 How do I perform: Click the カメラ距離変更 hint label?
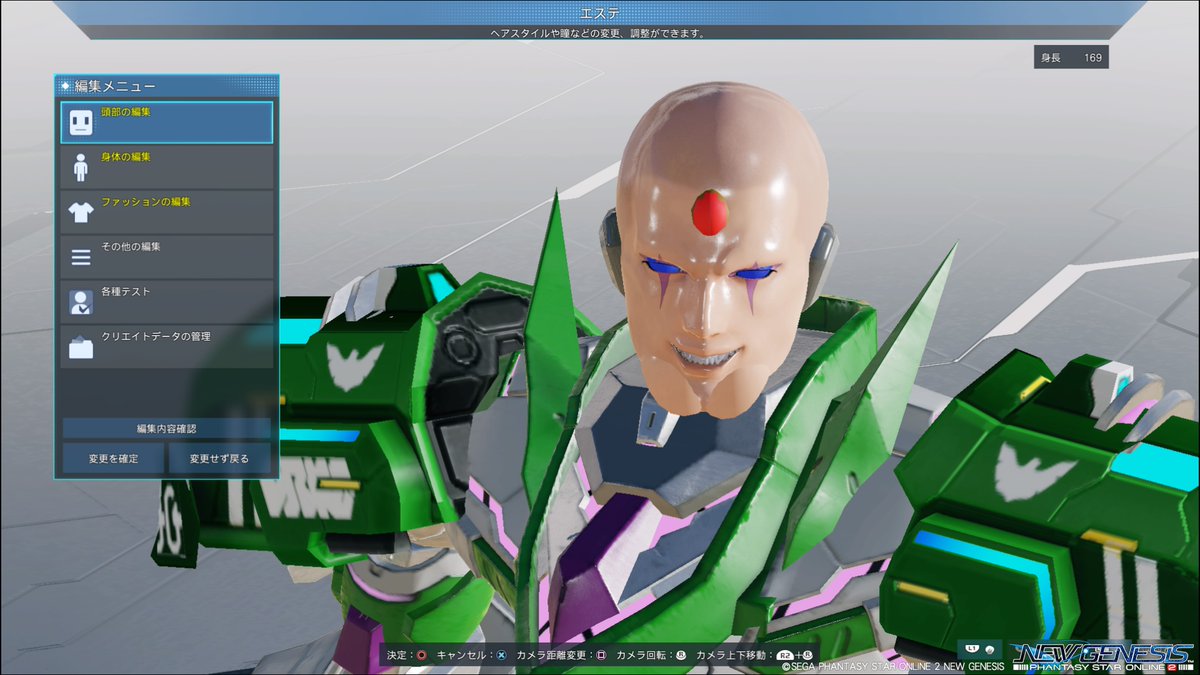[551, 655]
